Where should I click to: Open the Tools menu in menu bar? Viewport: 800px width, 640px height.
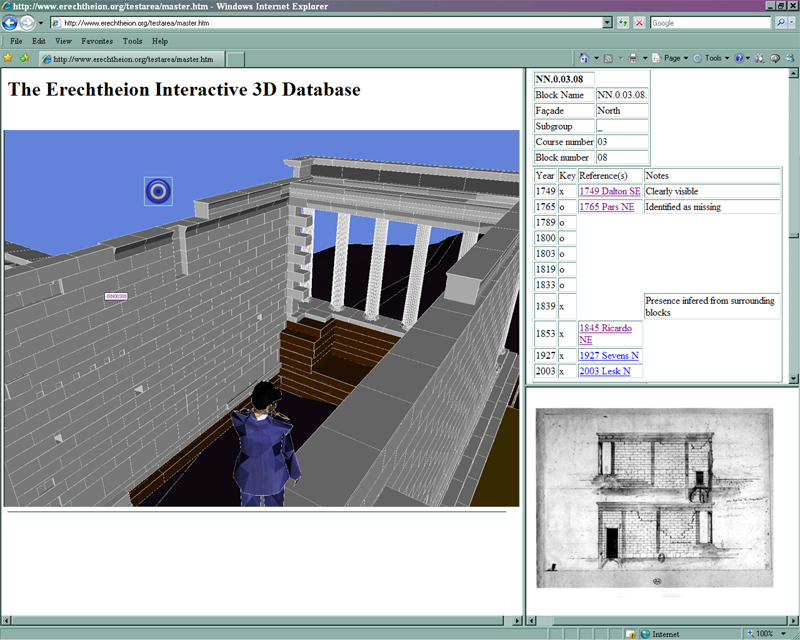pos(132,41)
